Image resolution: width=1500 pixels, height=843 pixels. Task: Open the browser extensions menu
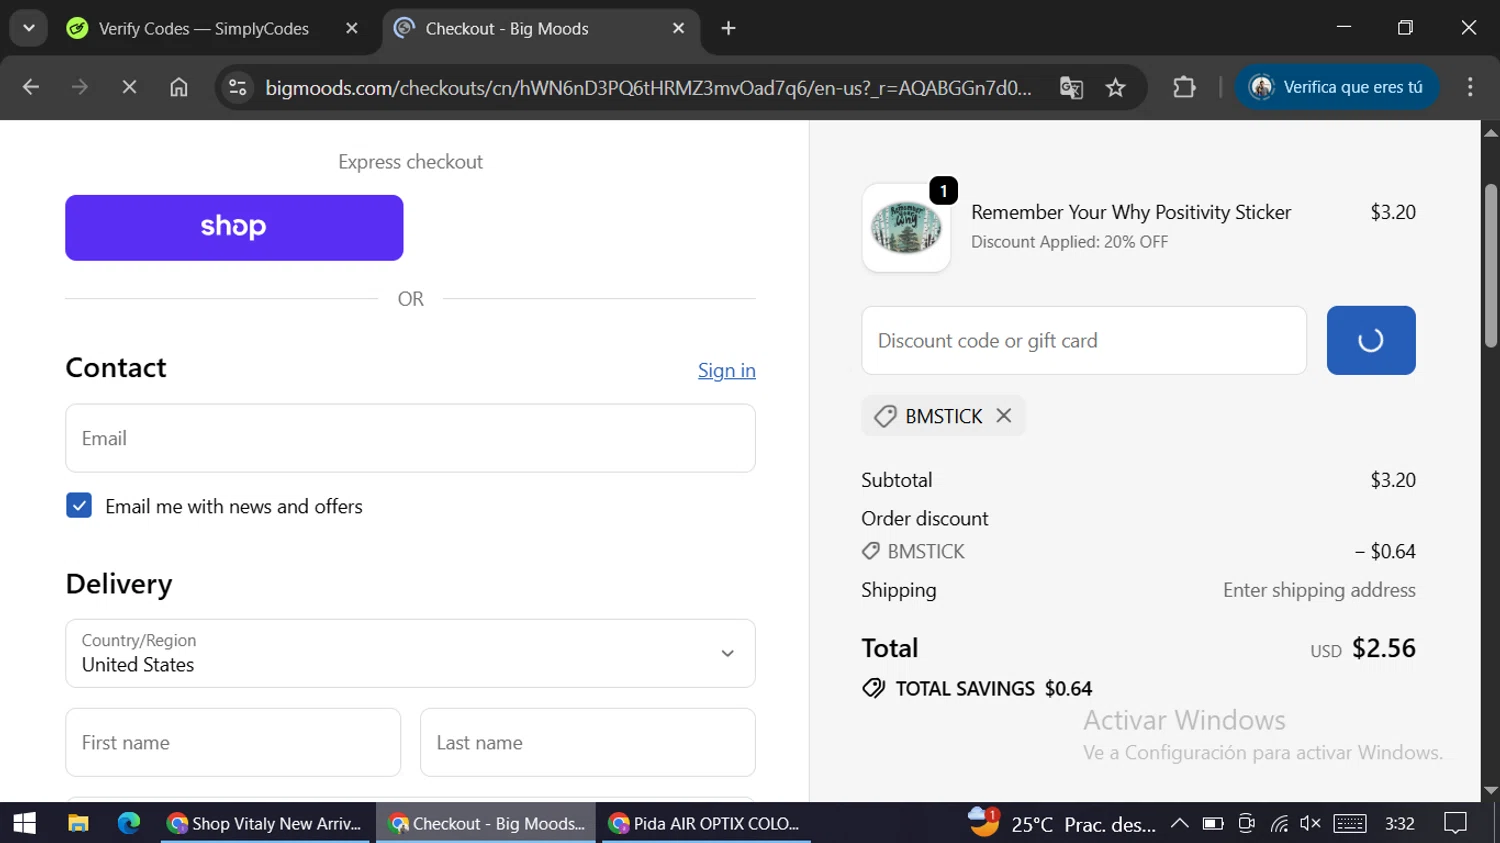pos(1184,87)
